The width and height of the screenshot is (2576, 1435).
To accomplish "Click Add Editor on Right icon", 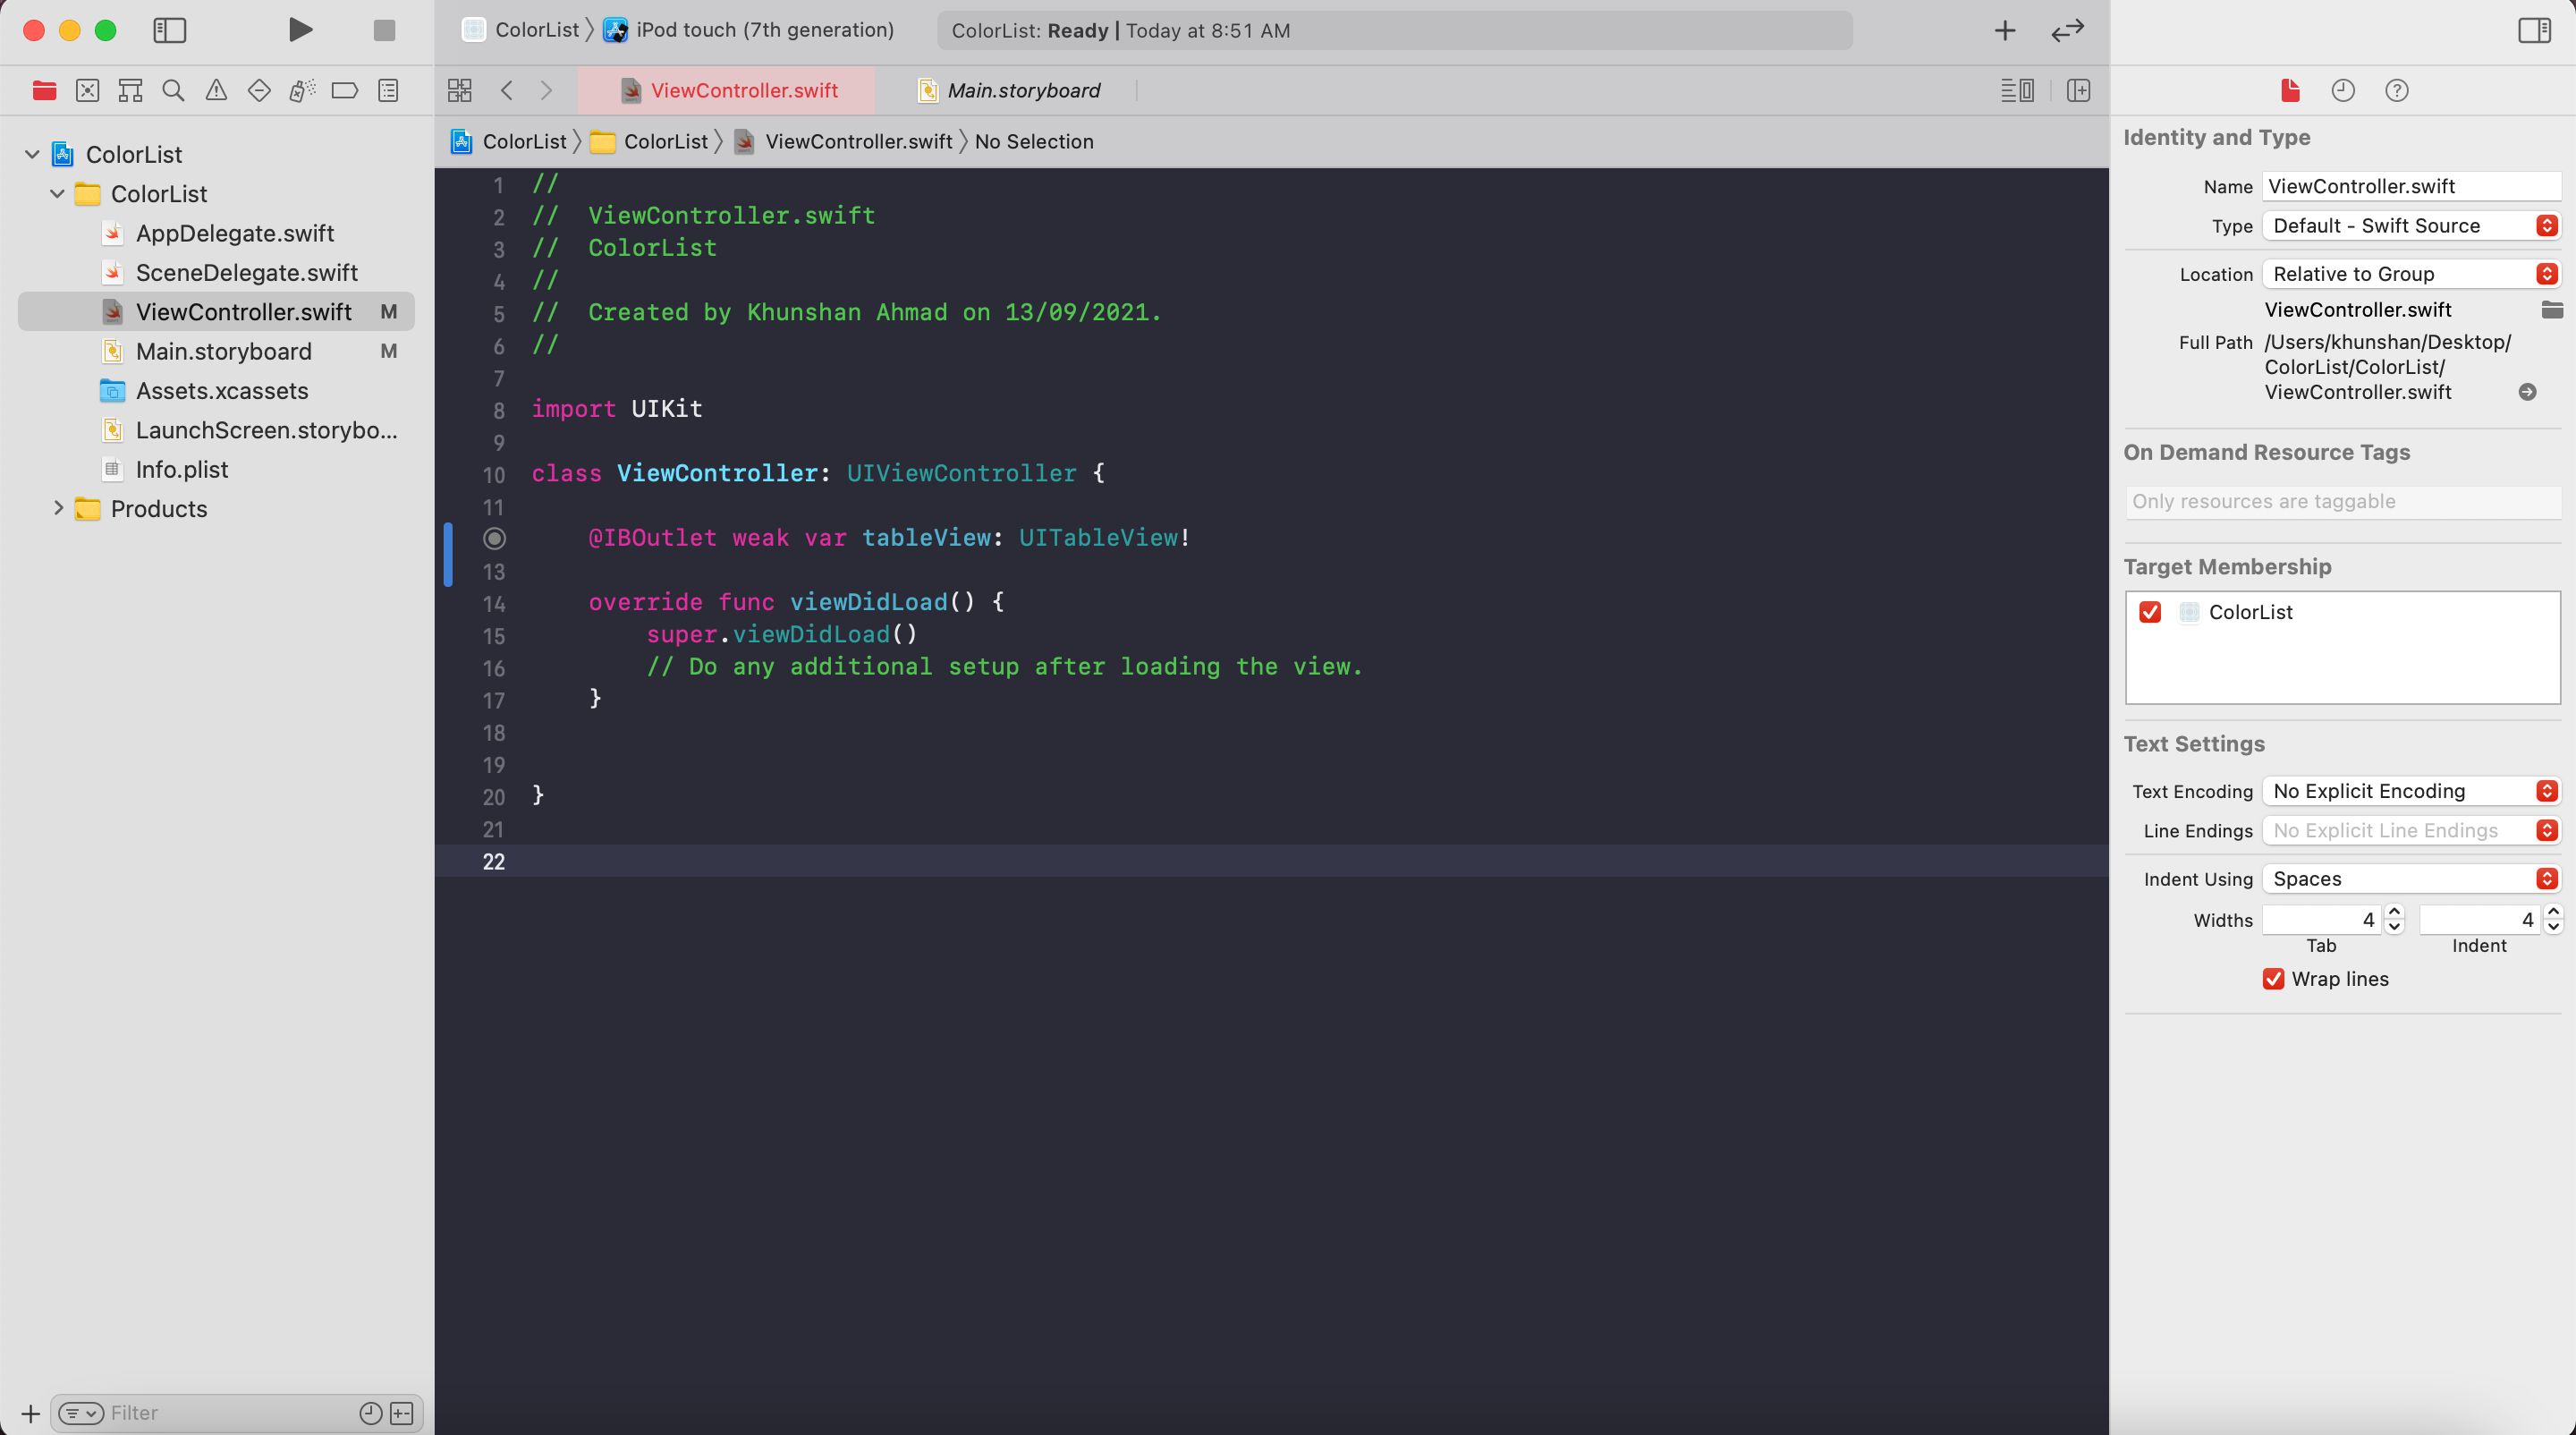I will coord(2078,91).
